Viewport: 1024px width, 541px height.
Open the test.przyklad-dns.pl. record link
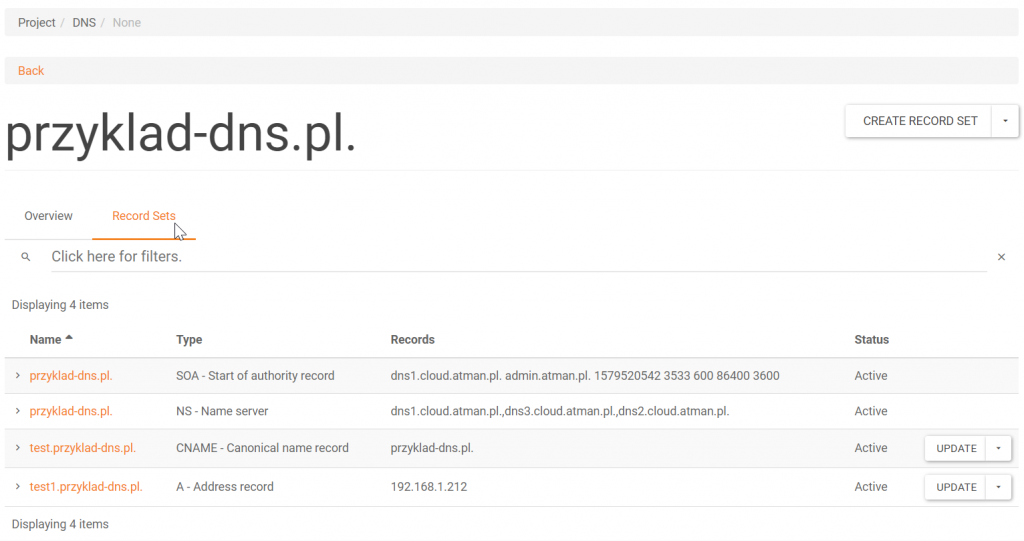[83, 448]
